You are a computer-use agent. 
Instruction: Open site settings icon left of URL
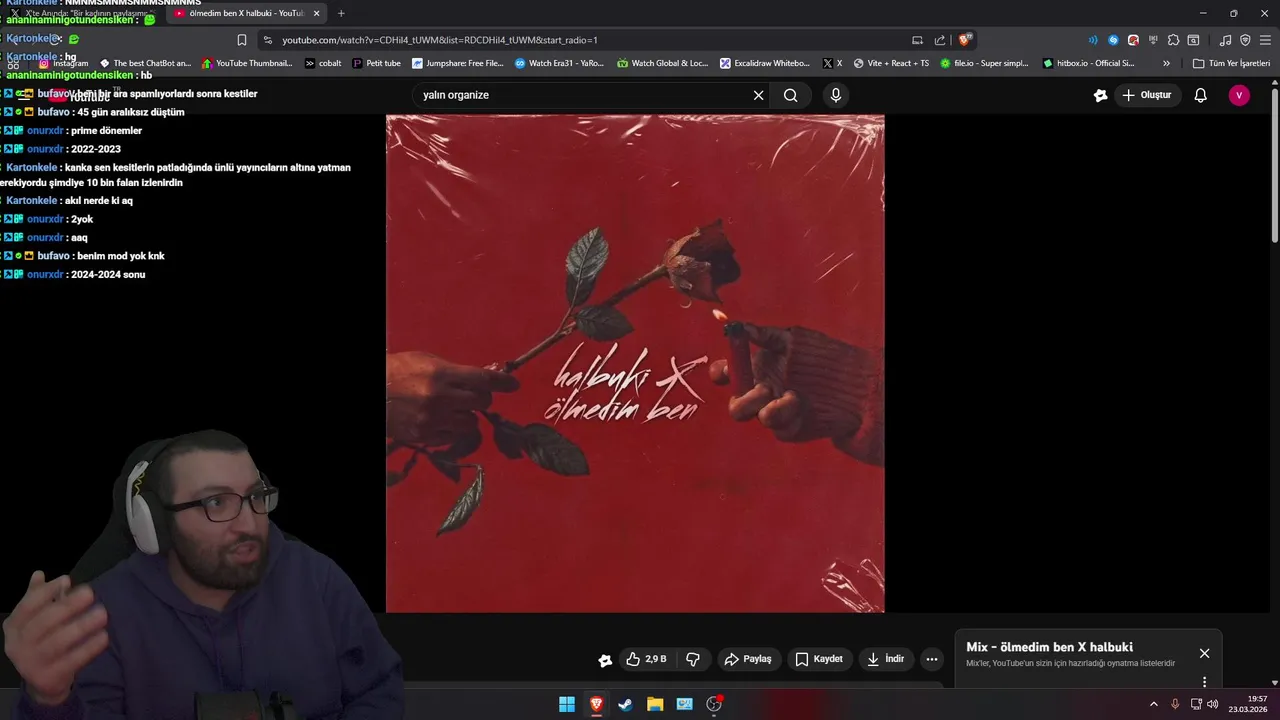point(267,40)
